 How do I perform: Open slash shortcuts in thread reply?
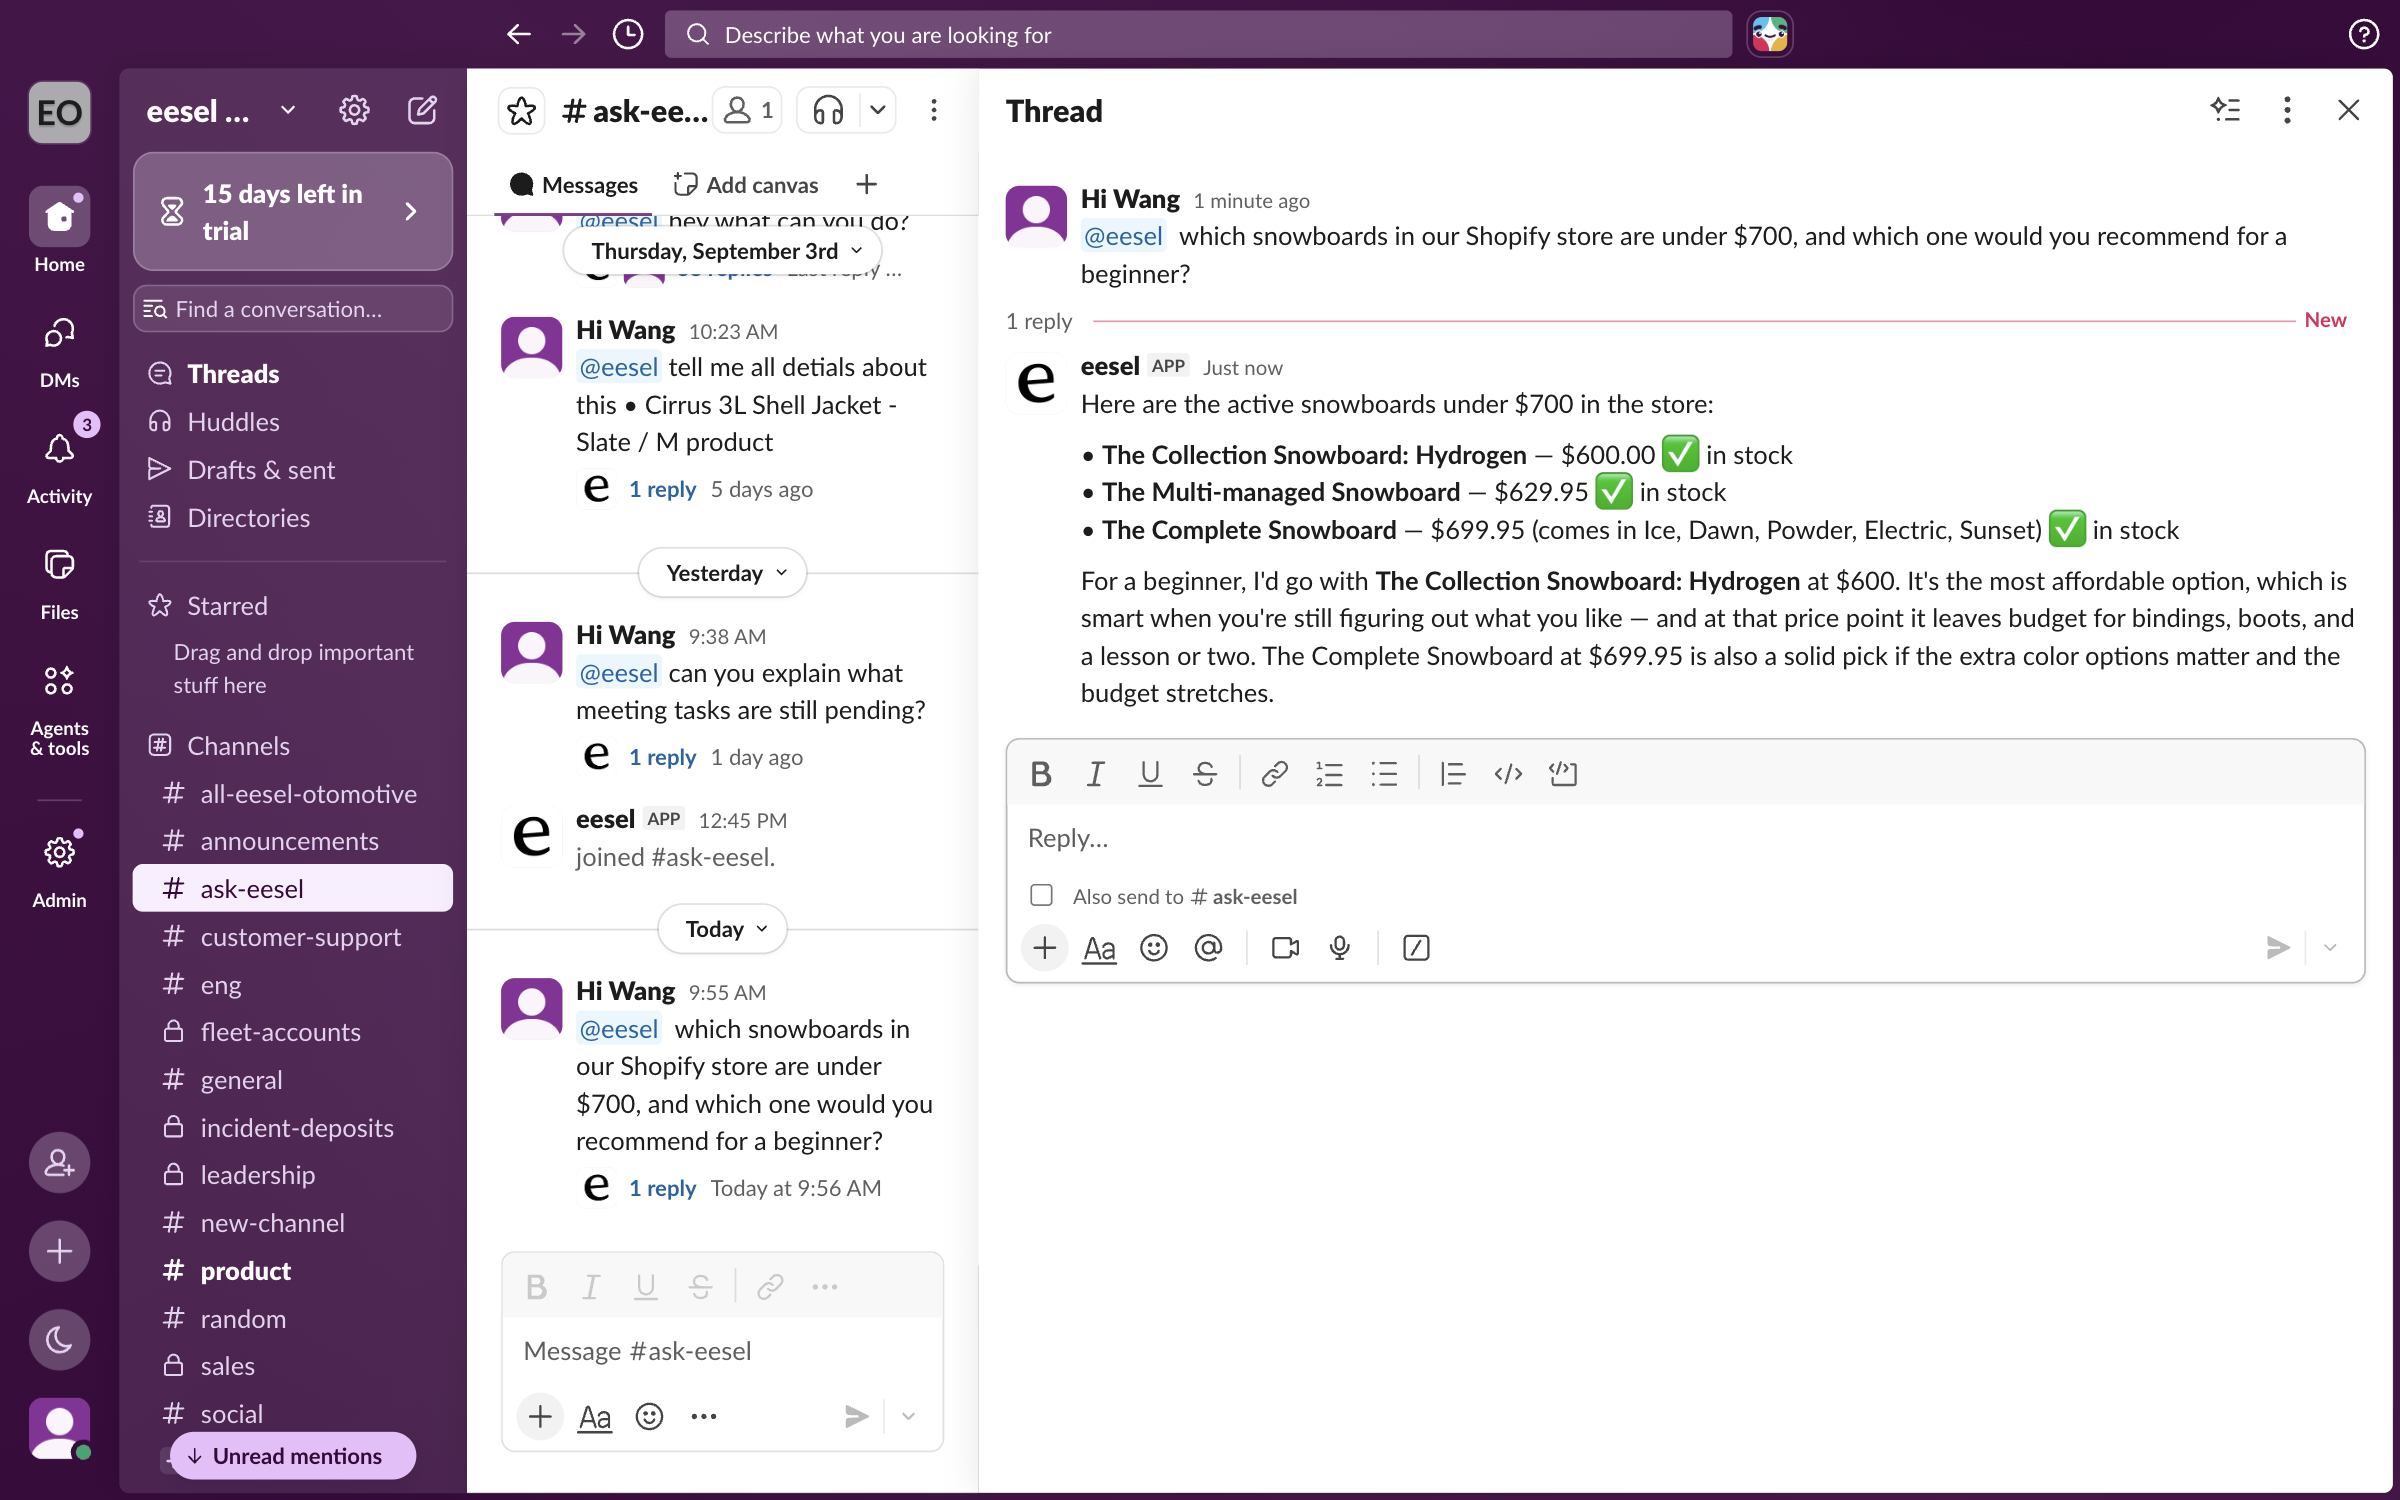(1416, 948)
